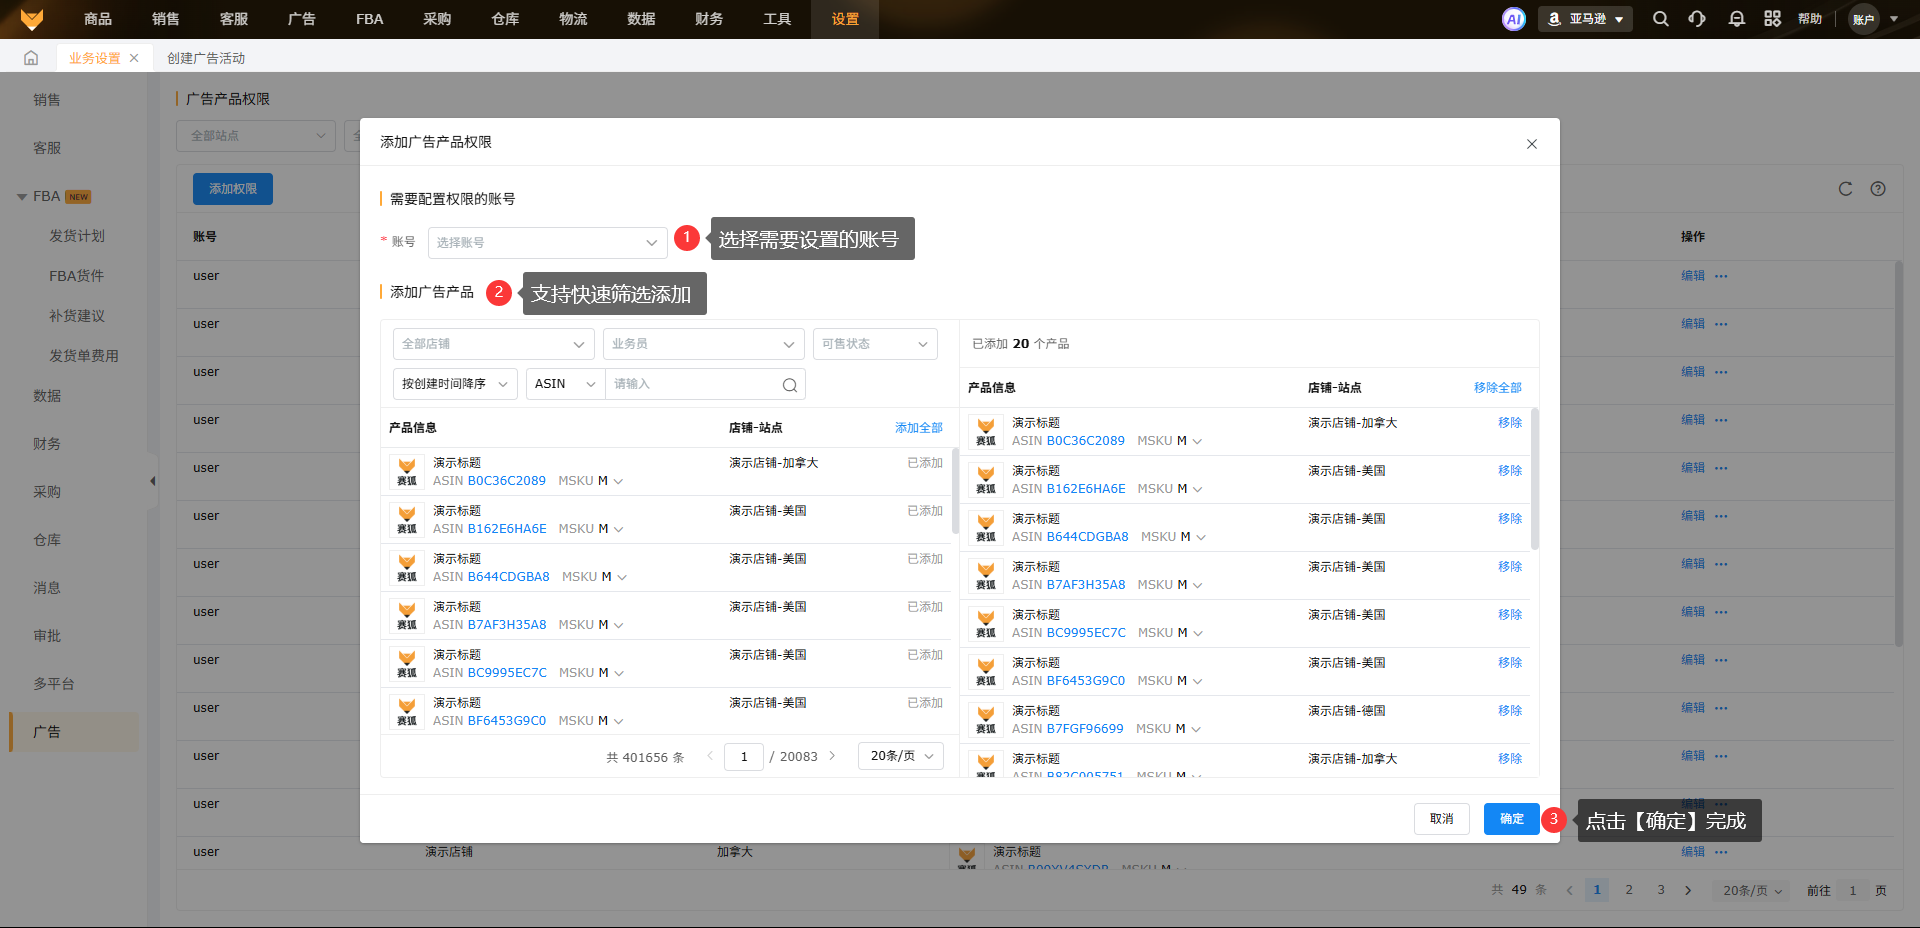Click the search icon in ASIN input
The height and width of the screenshot is (928, 1920).
click(789, 385)
